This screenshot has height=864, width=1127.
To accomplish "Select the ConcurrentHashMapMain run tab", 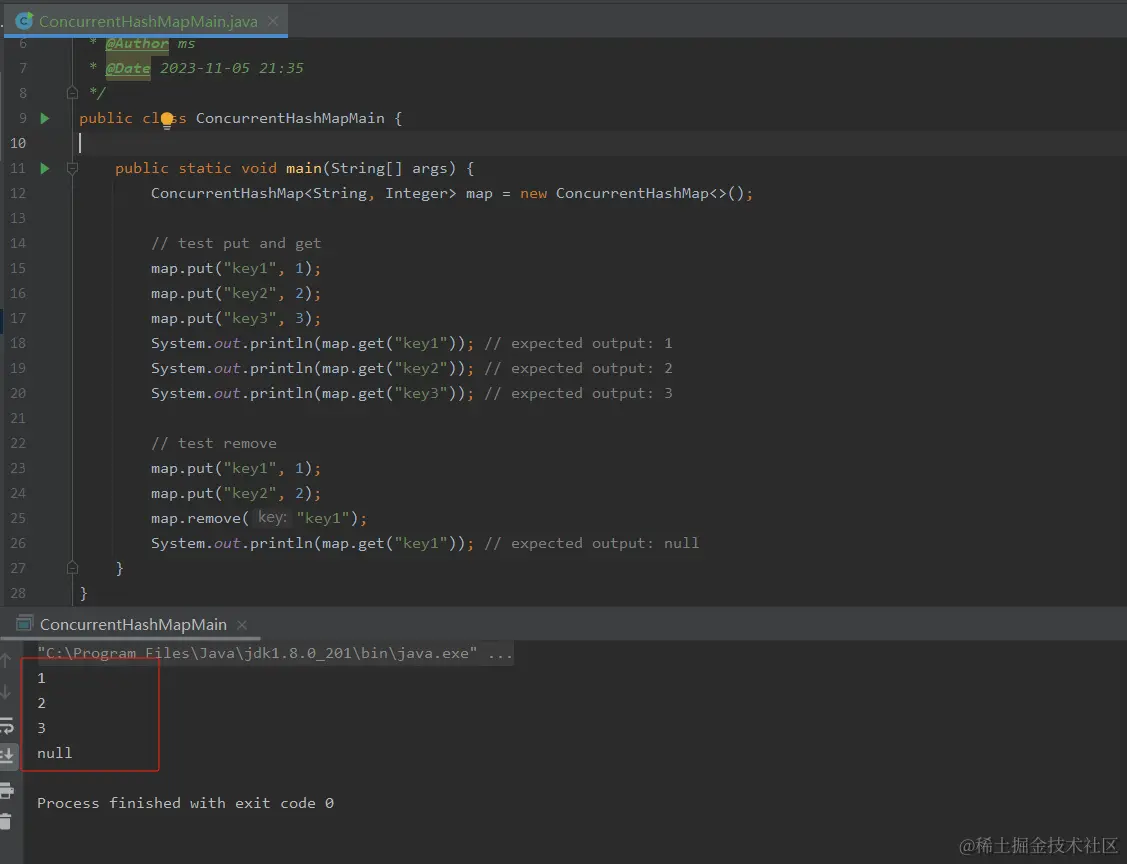I will 133,625.
